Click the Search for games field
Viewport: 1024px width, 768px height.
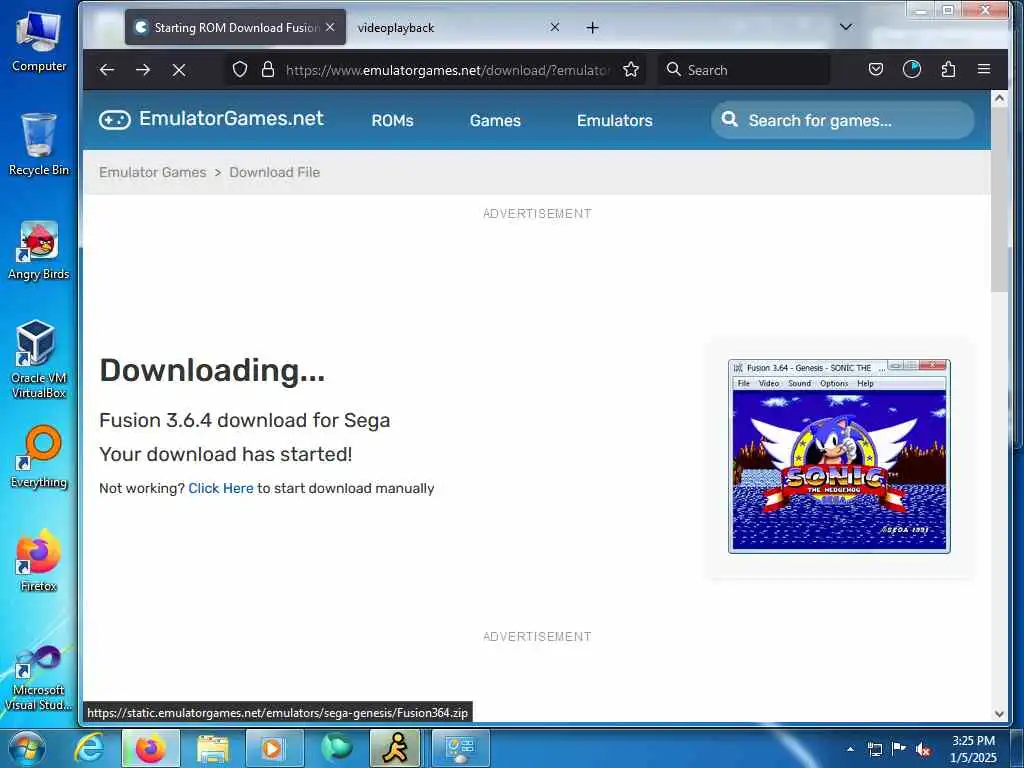click(842, 120)
